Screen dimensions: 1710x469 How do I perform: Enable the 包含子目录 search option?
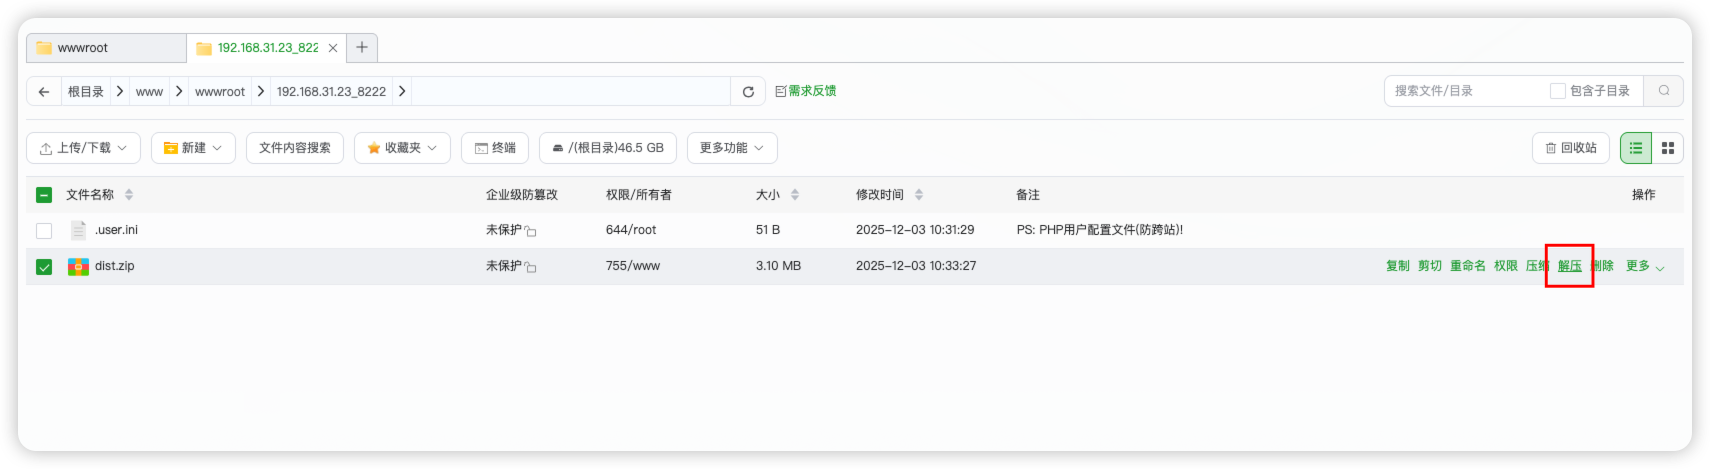pos(1557,91)
